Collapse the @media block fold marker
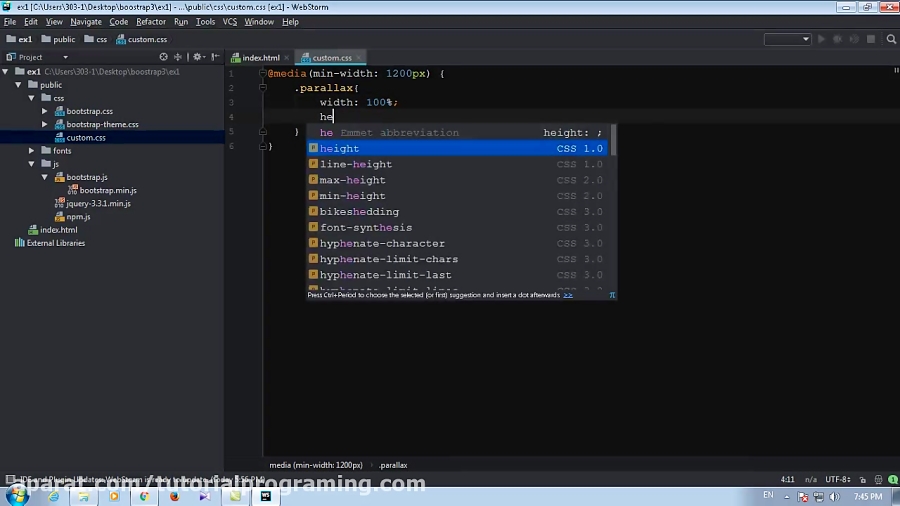This screenshot has height=506, width=900. point(263,73)
